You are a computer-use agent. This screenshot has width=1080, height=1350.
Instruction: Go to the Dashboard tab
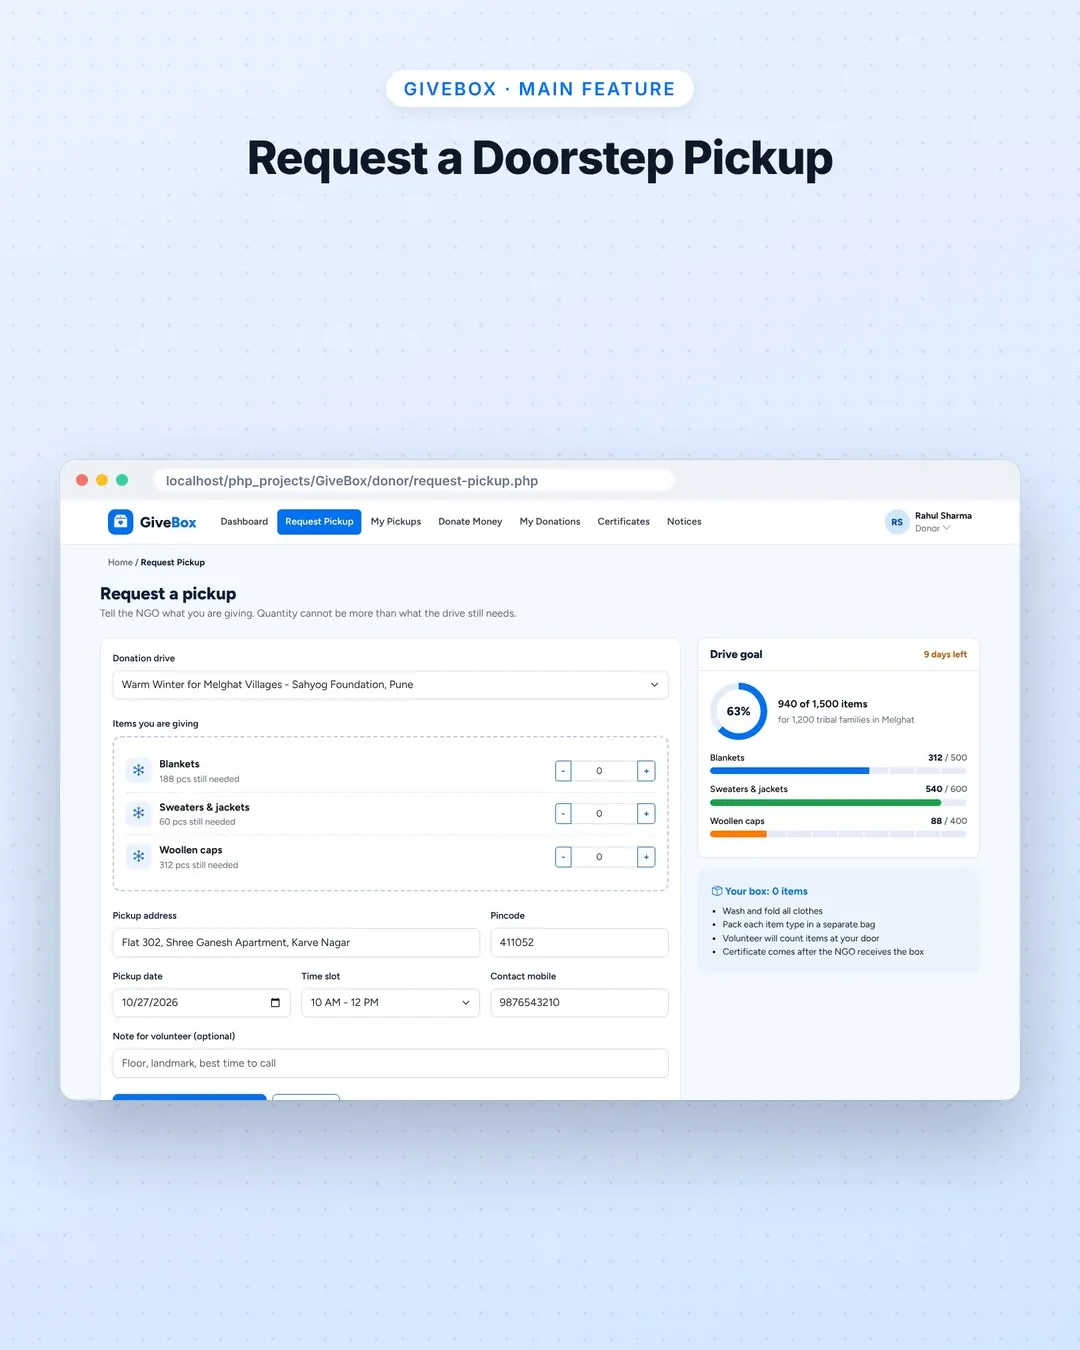pos(244,522)
